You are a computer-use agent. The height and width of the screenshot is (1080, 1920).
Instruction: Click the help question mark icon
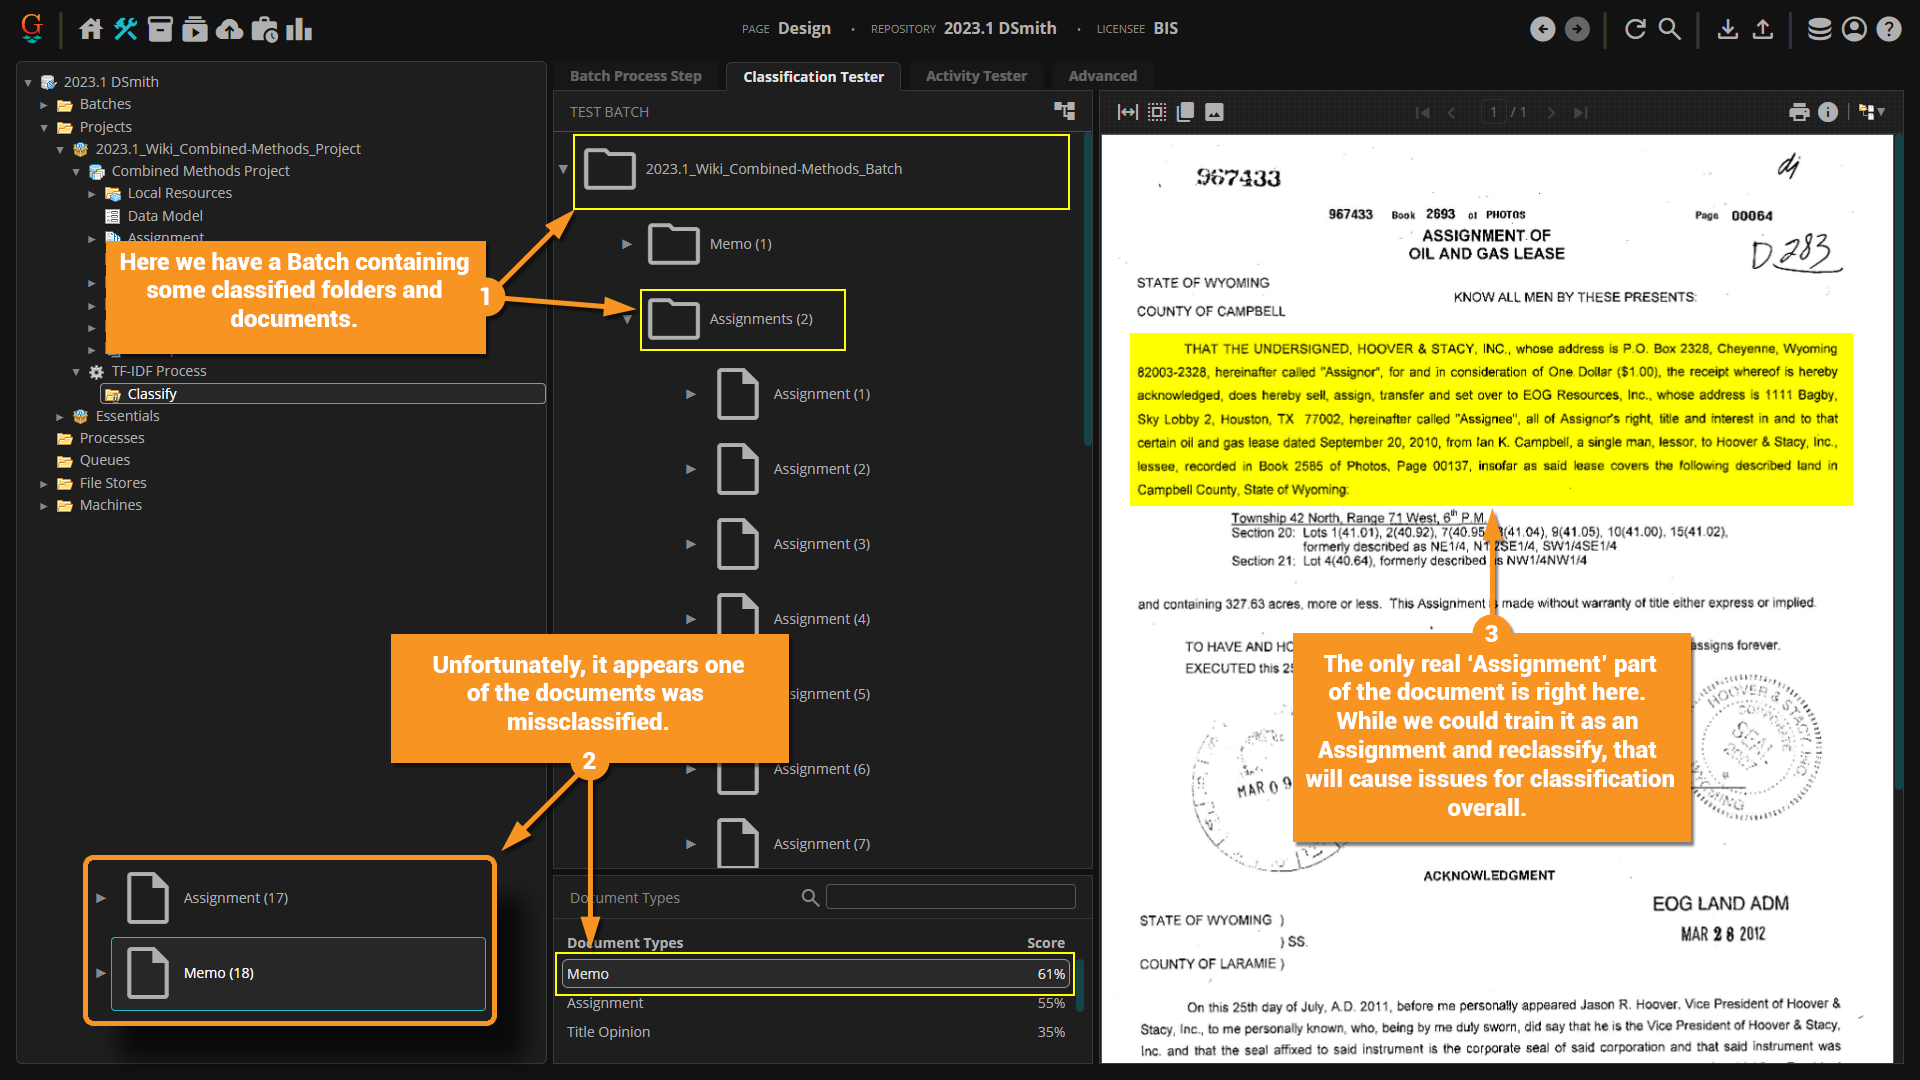click(1888, 29)
